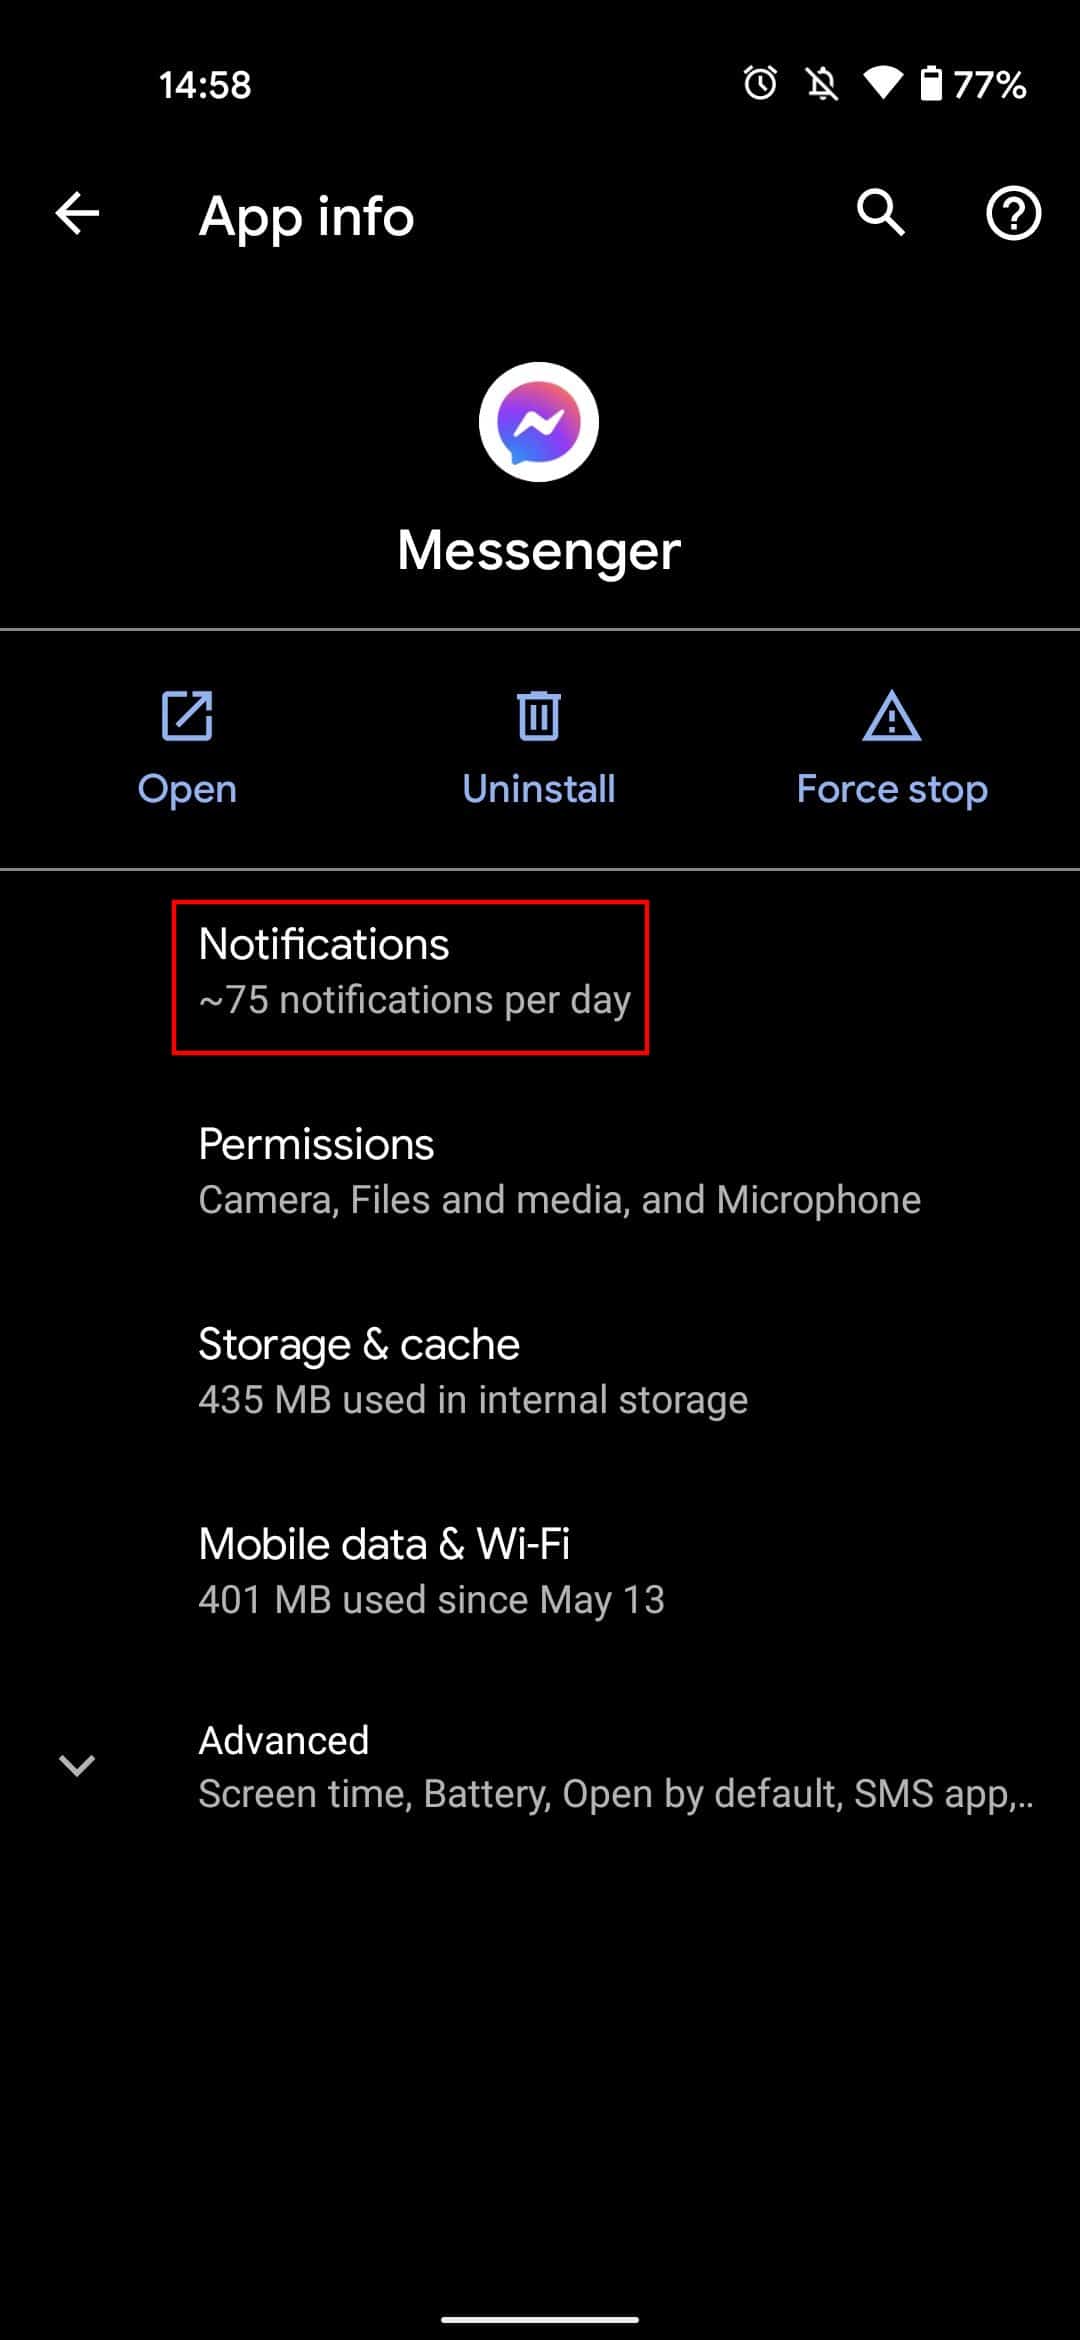Expand the Advanced section chevron

tap(77, 1765)
